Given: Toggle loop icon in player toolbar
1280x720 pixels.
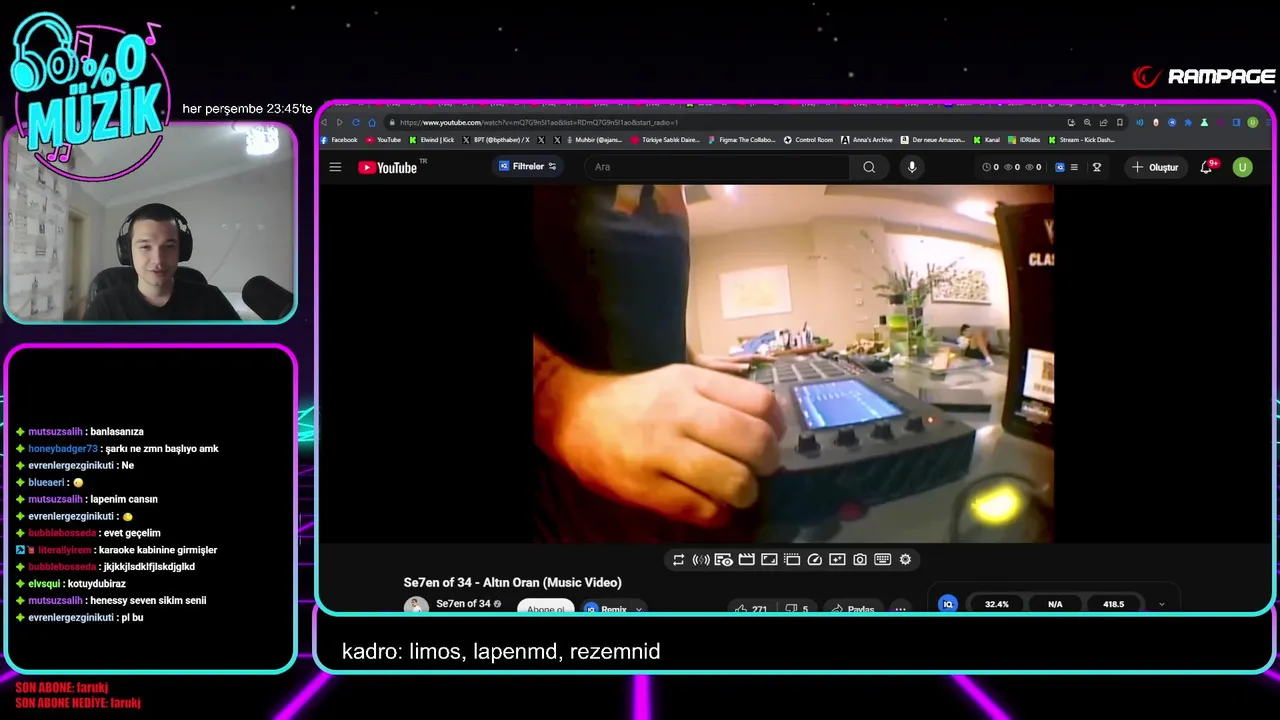Looking at the screenshot, I should (x=678, y=560).
